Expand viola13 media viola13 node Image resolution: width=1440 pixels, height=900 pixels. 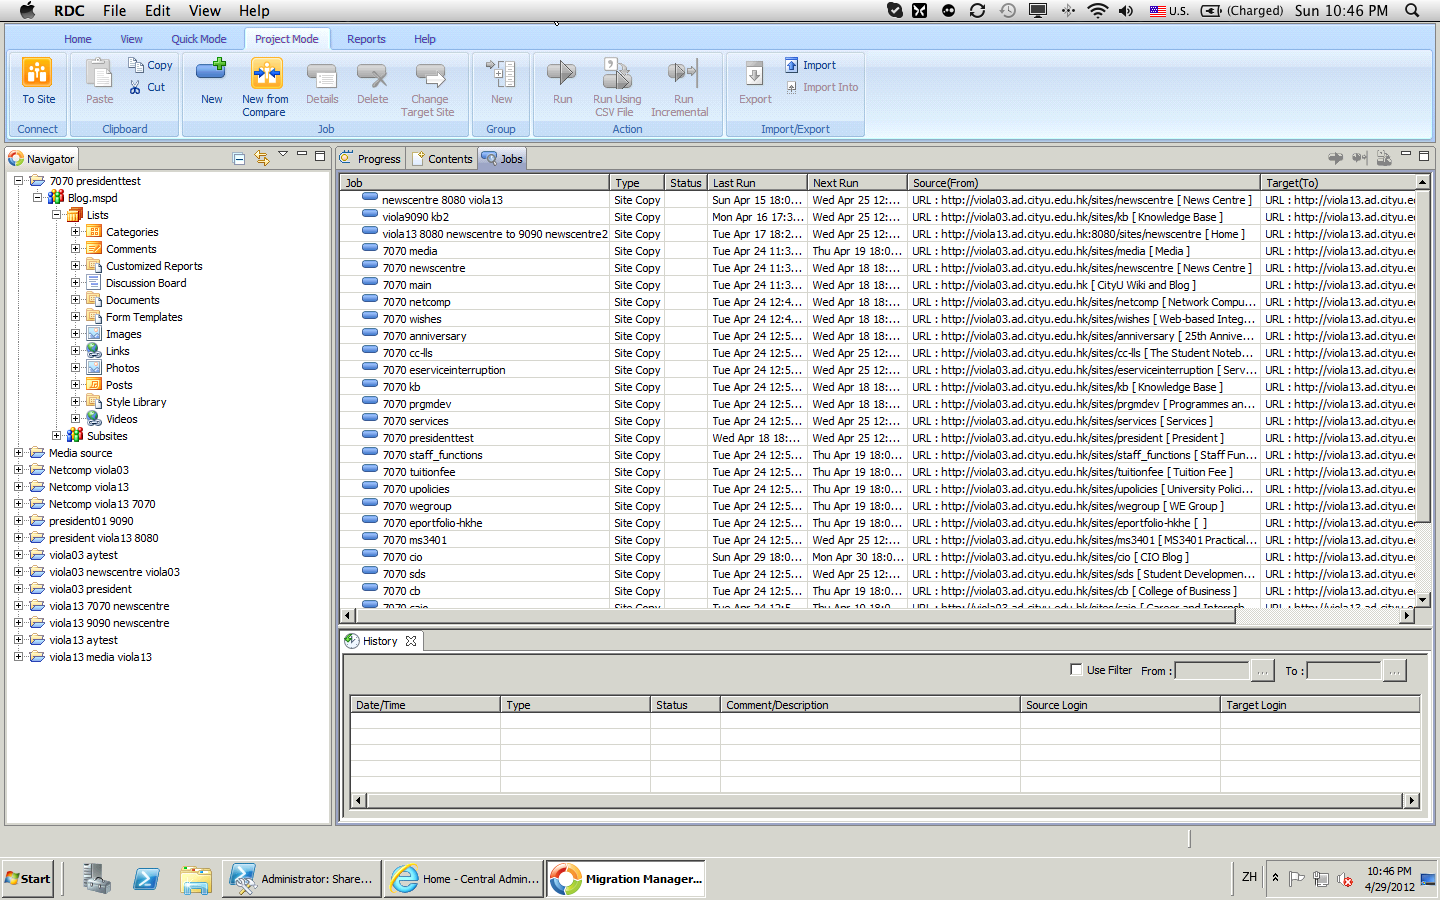(x=18, y=657)
